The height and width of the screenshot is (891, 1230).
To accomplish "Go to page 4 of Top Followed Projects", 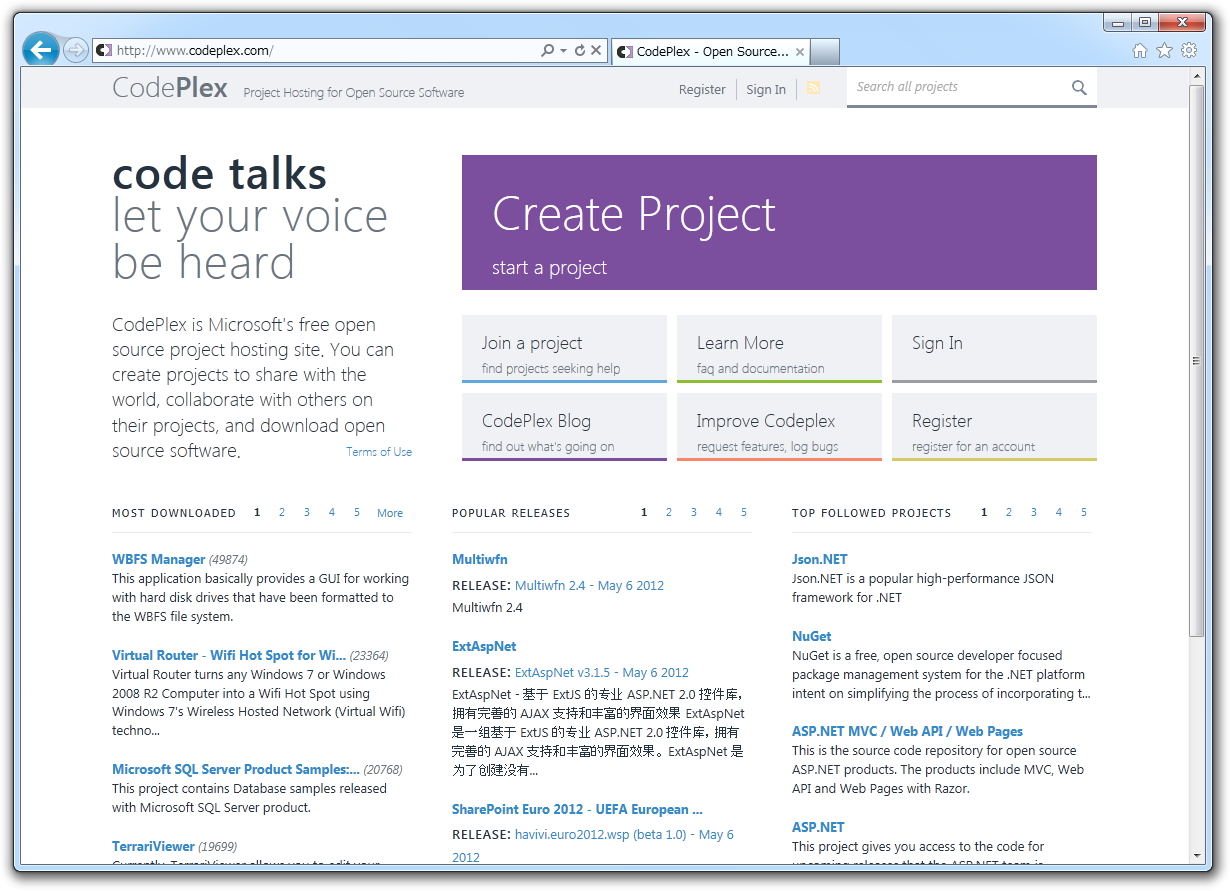I will (x=1059, y=512).
